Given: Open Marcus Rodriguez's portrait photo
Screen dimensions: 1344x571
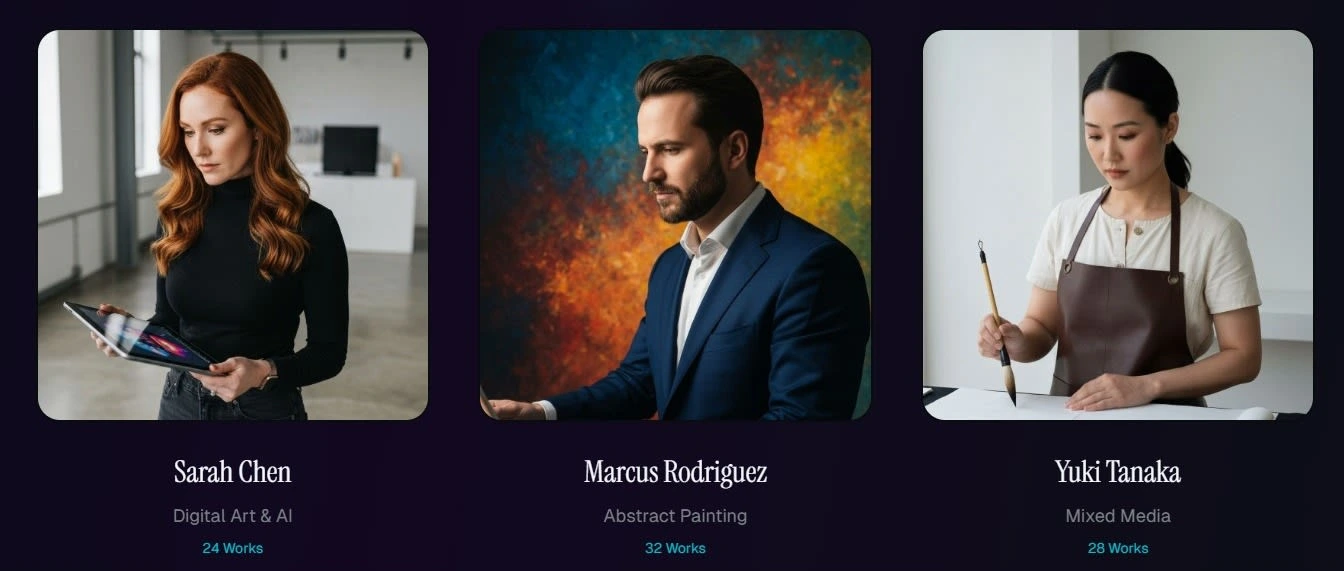Looking at the screenshot, I should [675, 225].
